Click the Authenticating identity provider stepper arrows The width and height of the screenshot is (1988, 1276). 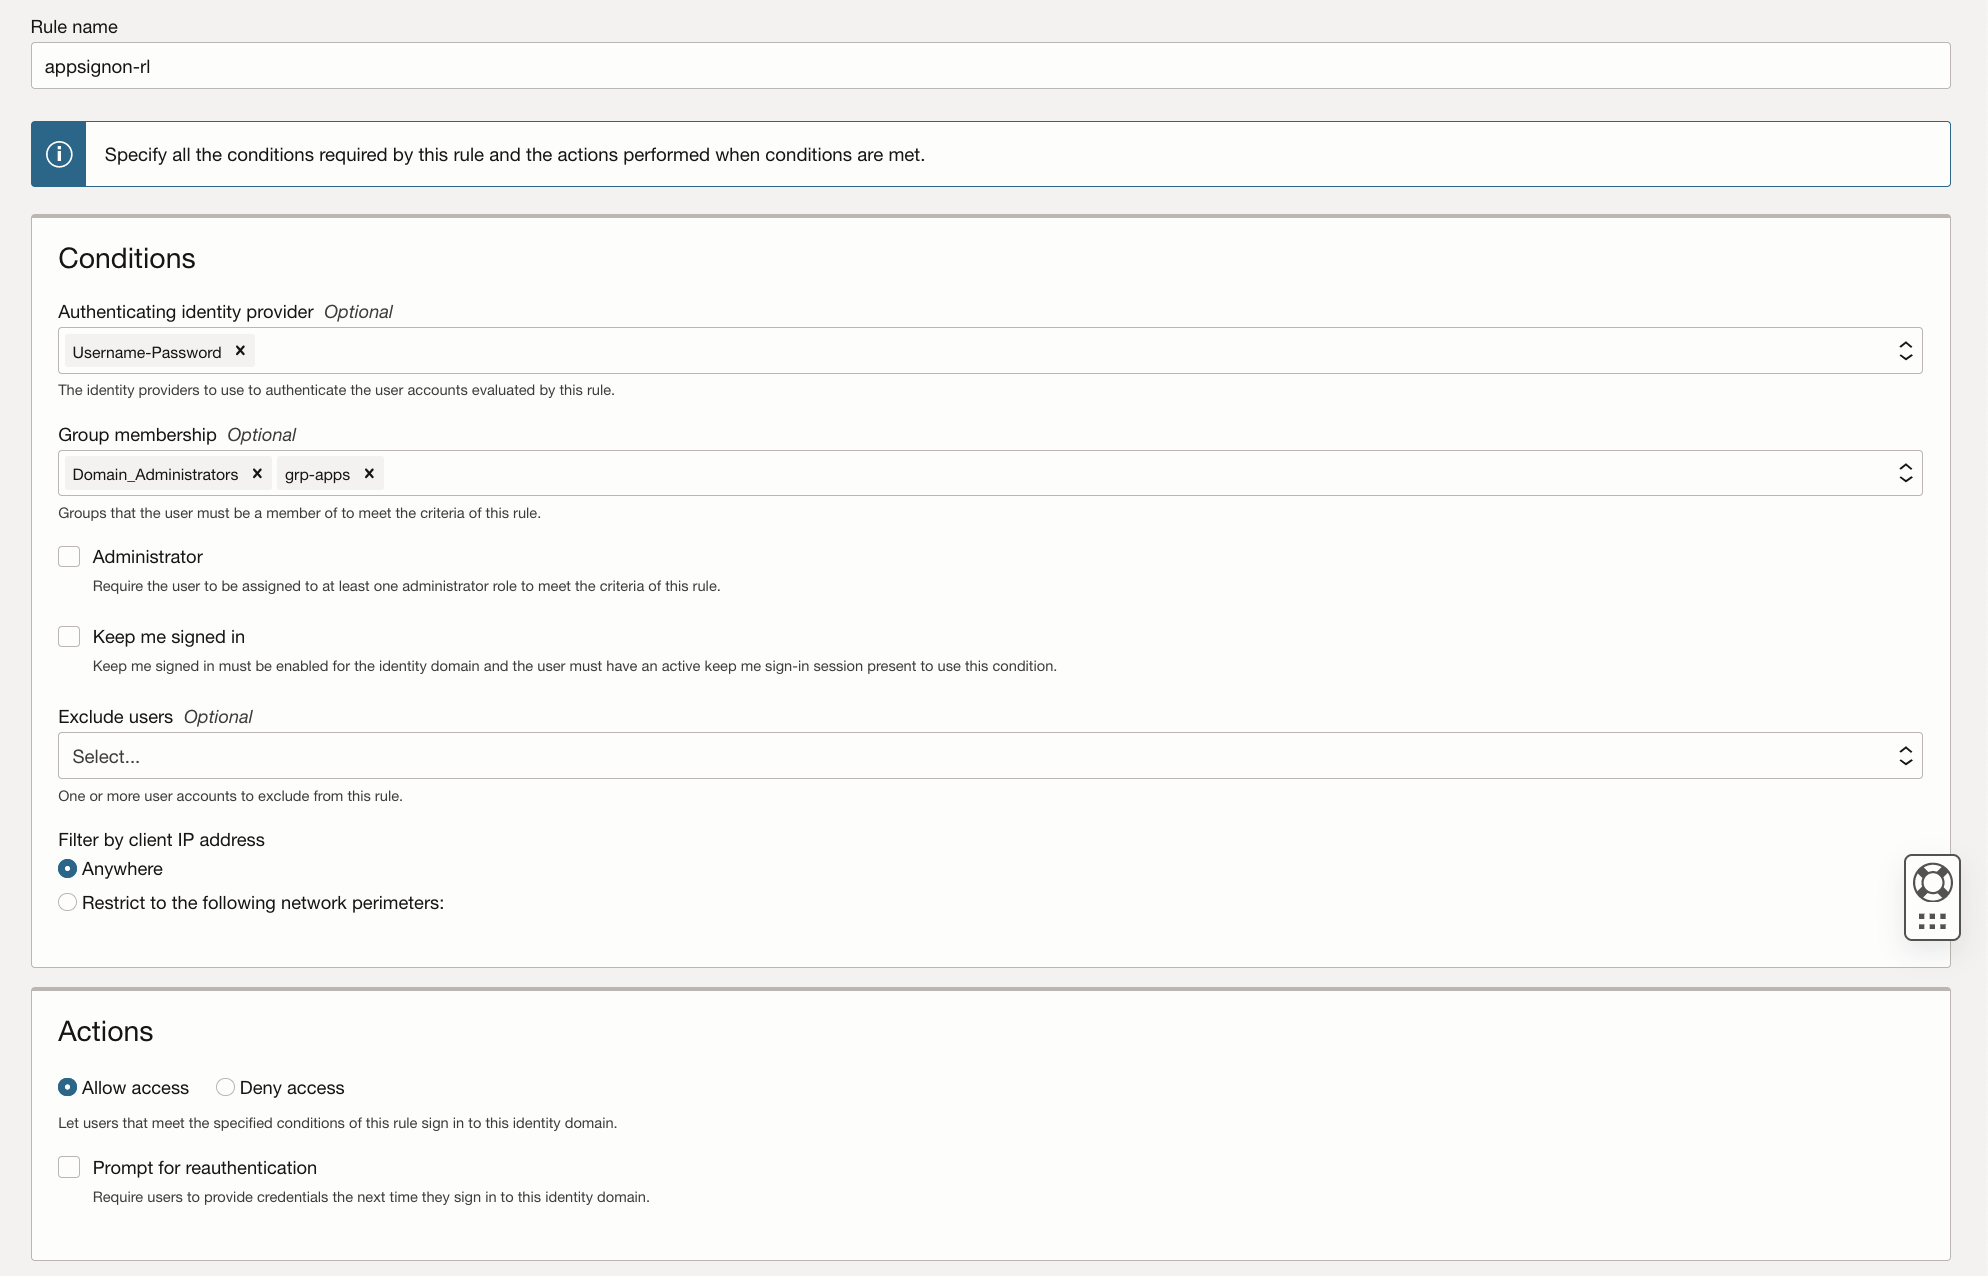pyautogui.click(x=1906, y=350)
